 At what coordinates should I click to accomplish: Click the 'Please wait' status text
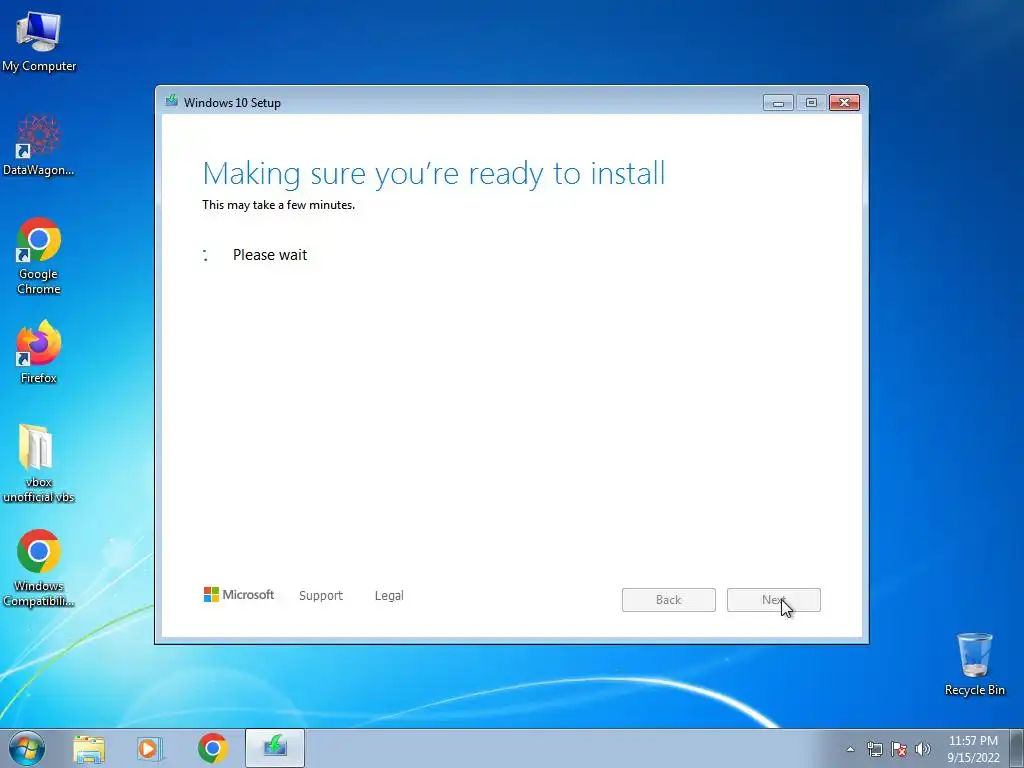pyautogui.click(x=270, y=255)
